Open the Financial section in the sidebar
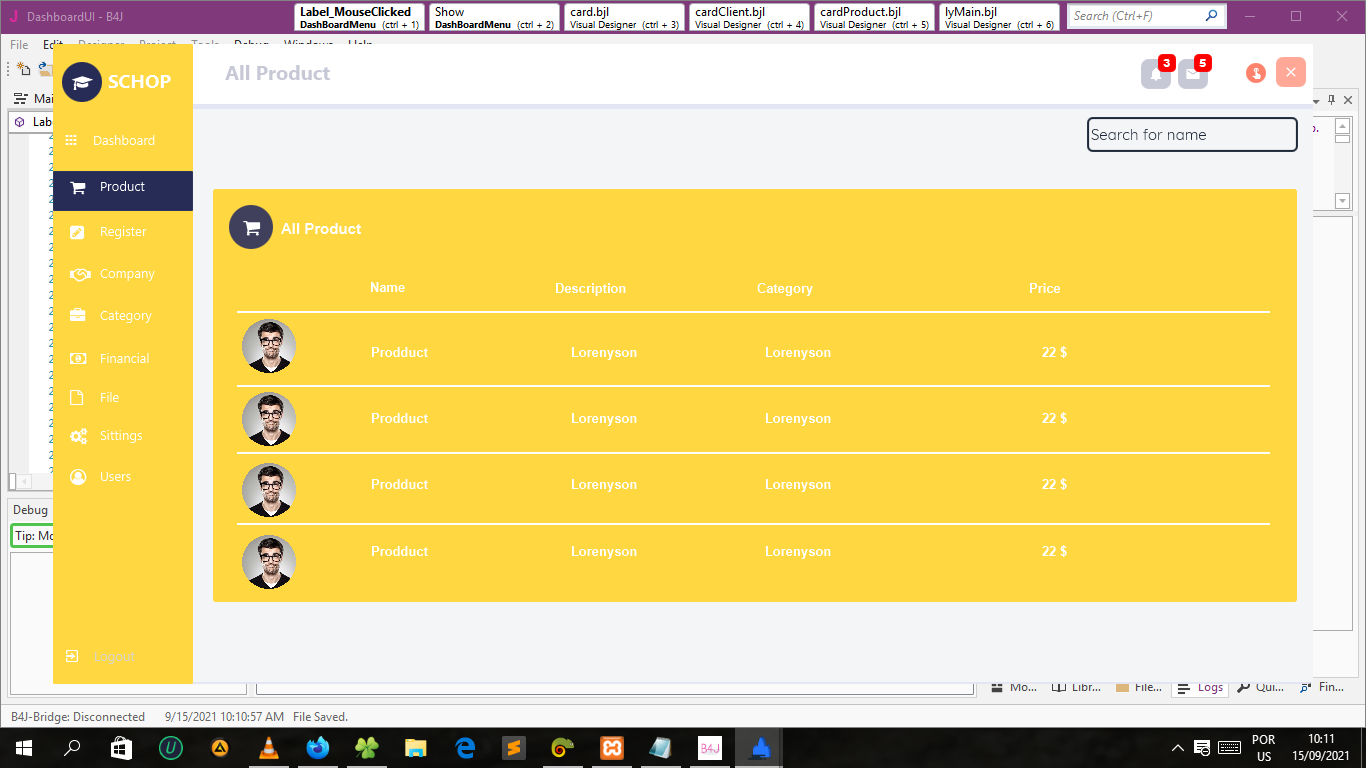The height and width of the screenshot is (768, 1366). coord(110,359)
